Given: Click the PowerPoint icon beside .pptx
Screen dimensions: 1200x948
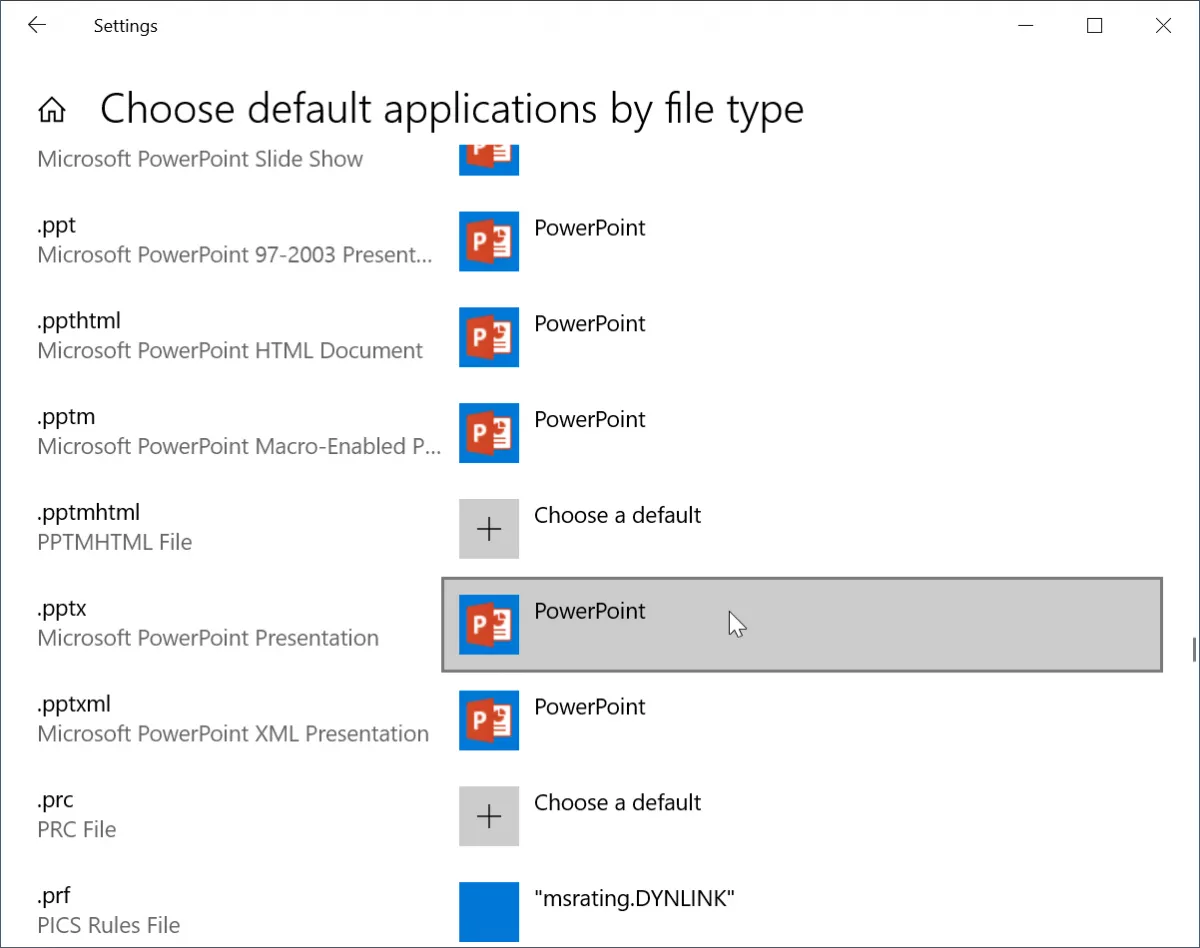Looking at the screenshot, I should [x=489, y=625].
